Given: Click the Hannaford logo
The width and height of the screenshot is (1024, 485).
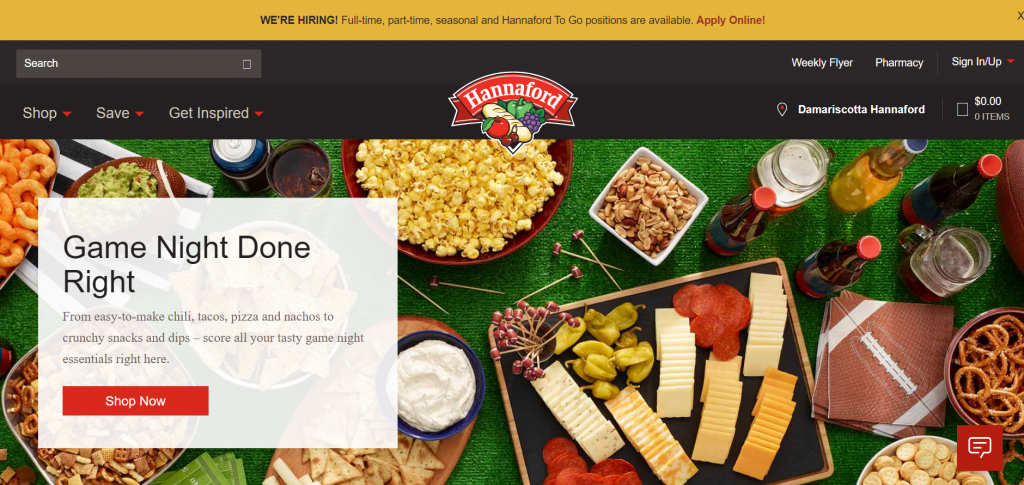Looking at the screenshot, I should pyautogui.click(x=513, y=112).
